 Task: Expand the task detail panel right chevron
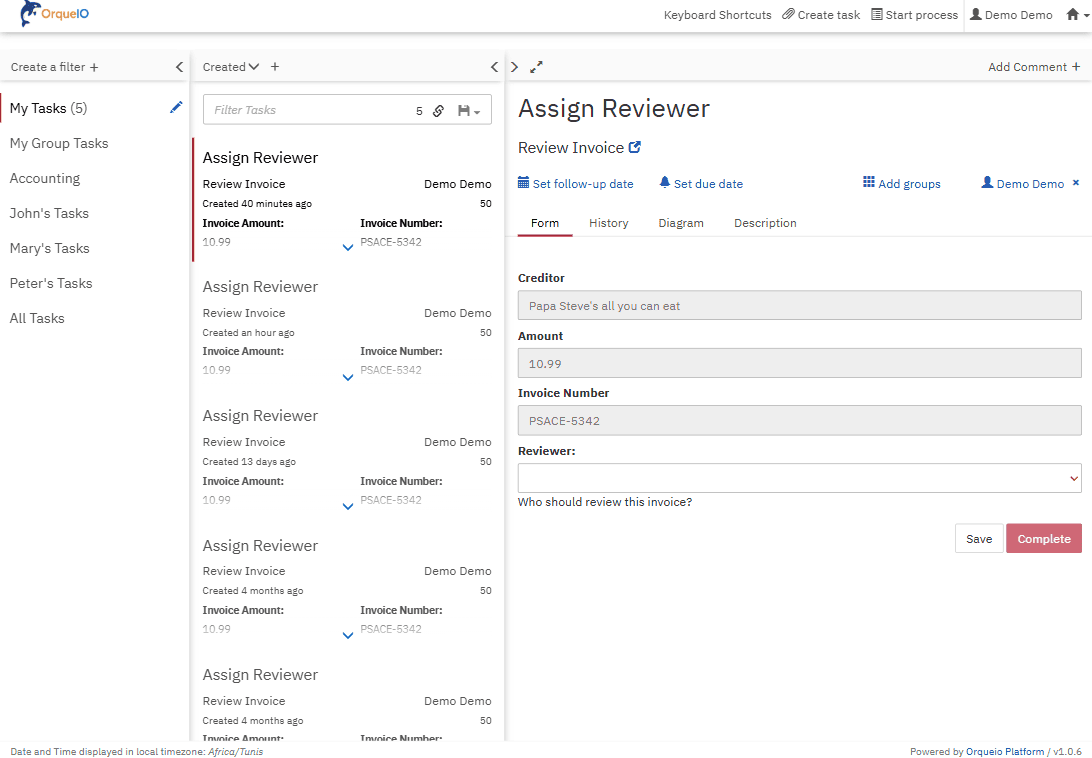515,67
